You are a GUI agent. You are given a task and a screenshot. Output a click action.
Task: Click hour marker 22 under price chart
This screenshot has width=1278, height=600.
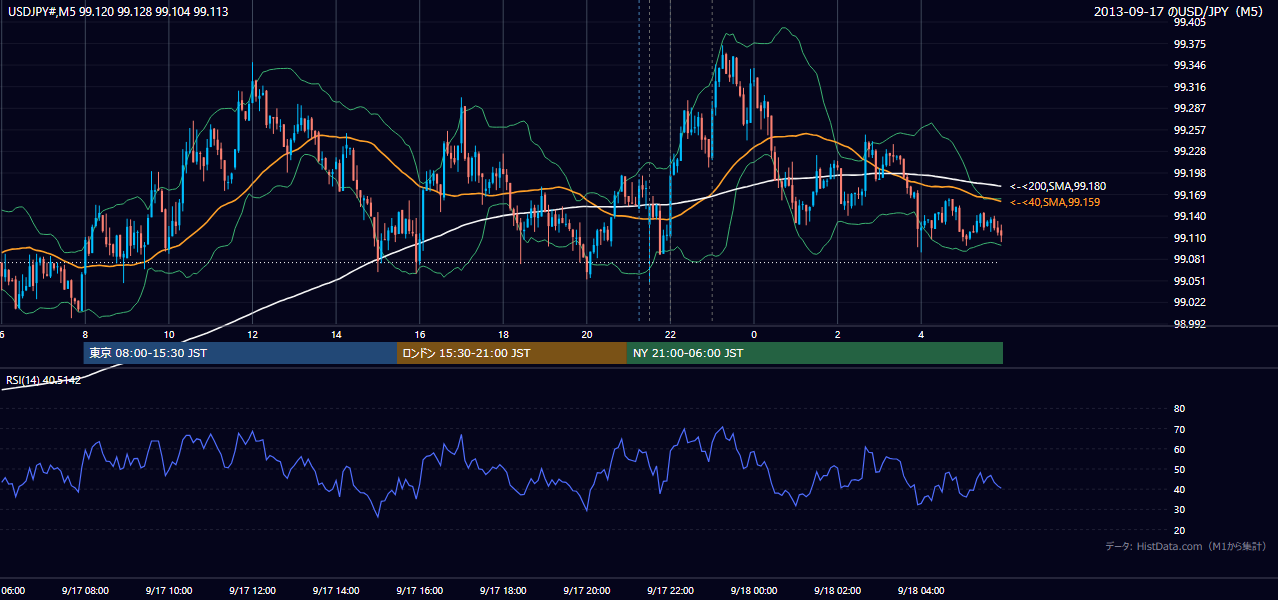point(671,334)
